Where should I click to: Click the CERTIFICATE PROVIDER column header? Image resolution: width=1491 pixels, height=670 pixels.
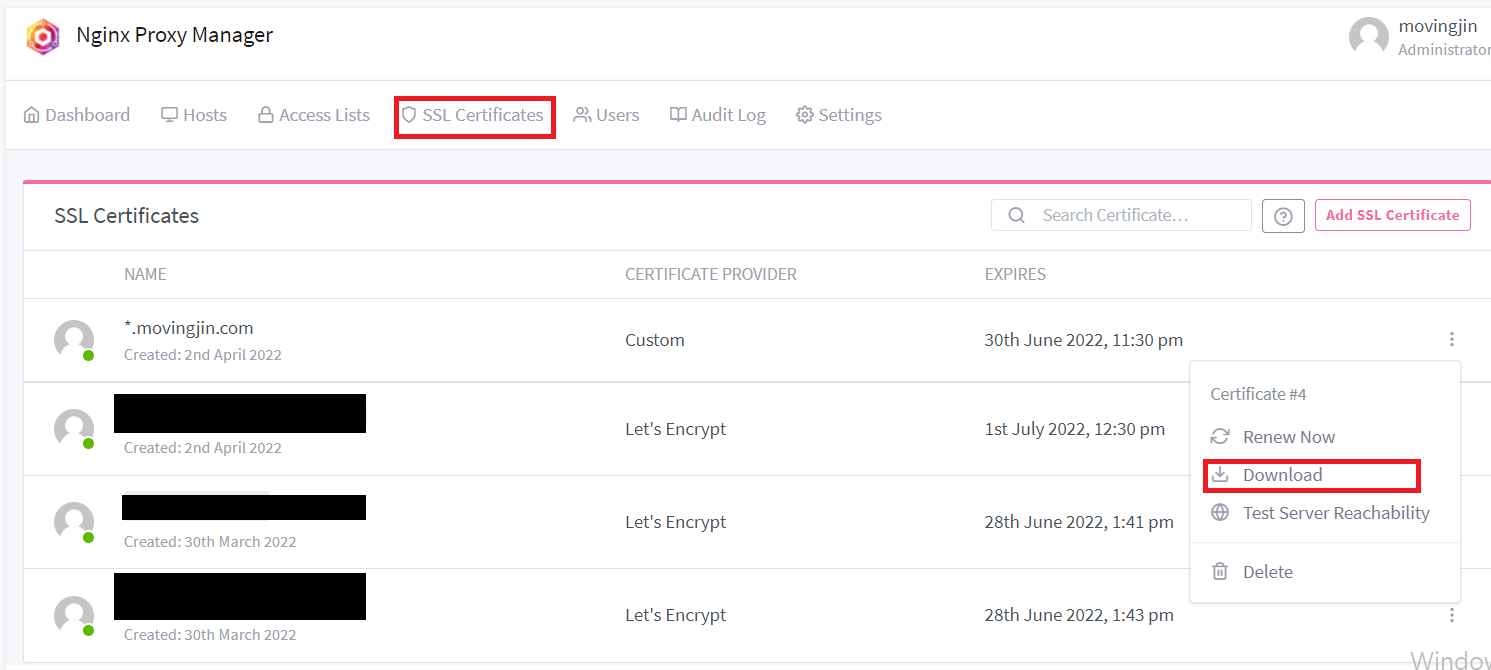click(x=711, y=274)
